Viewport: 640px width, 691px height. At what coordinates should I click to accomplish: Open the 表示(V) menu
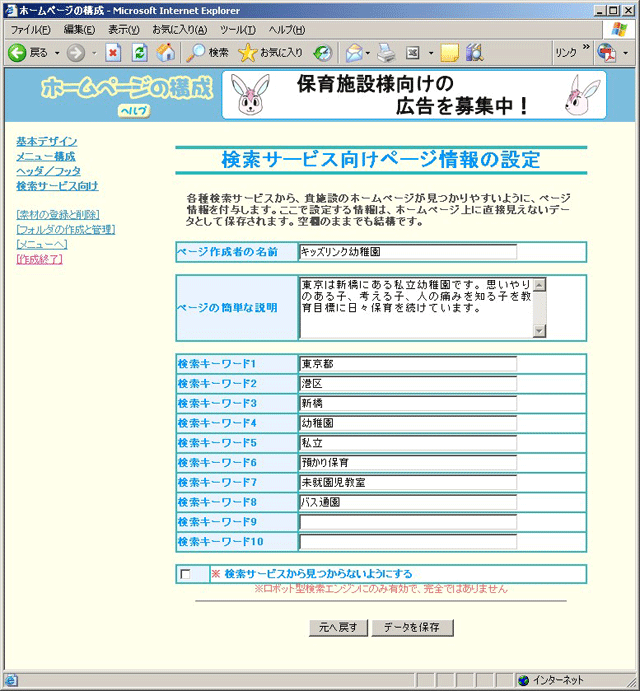pyautogui.click(x=124, y=30)
